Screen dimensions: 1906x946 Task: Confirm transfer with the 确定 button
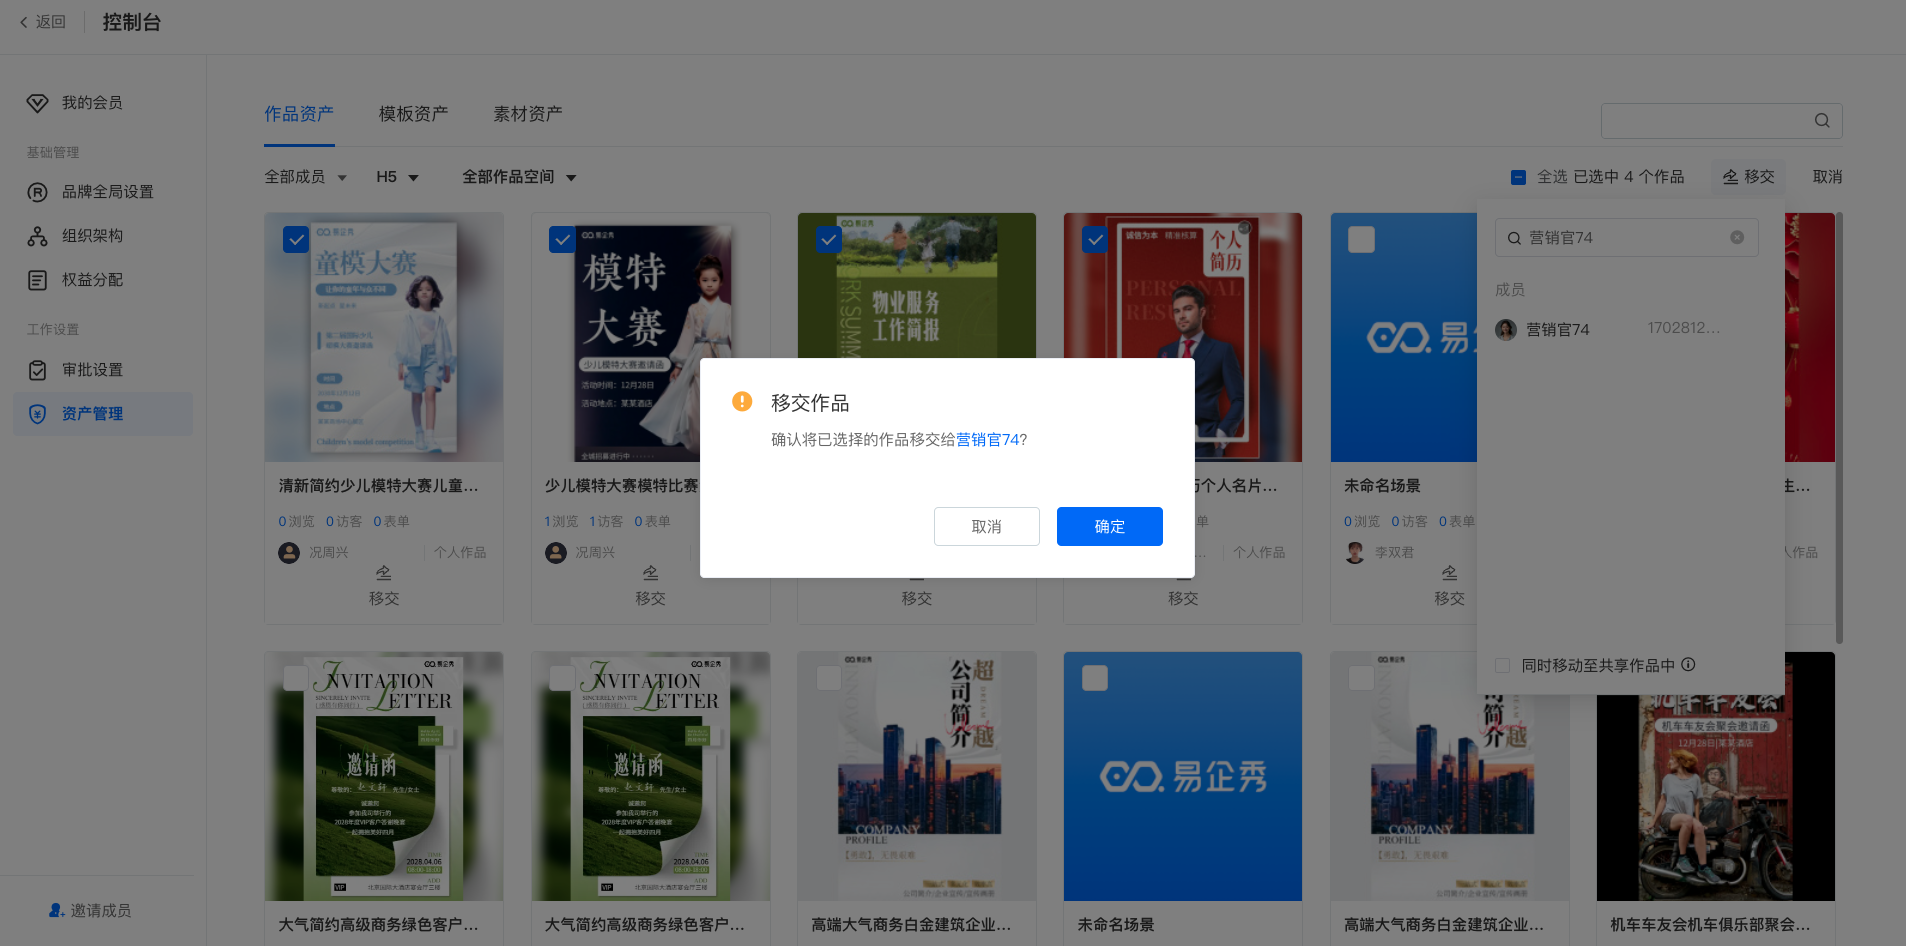click(x=1109, y=526)
